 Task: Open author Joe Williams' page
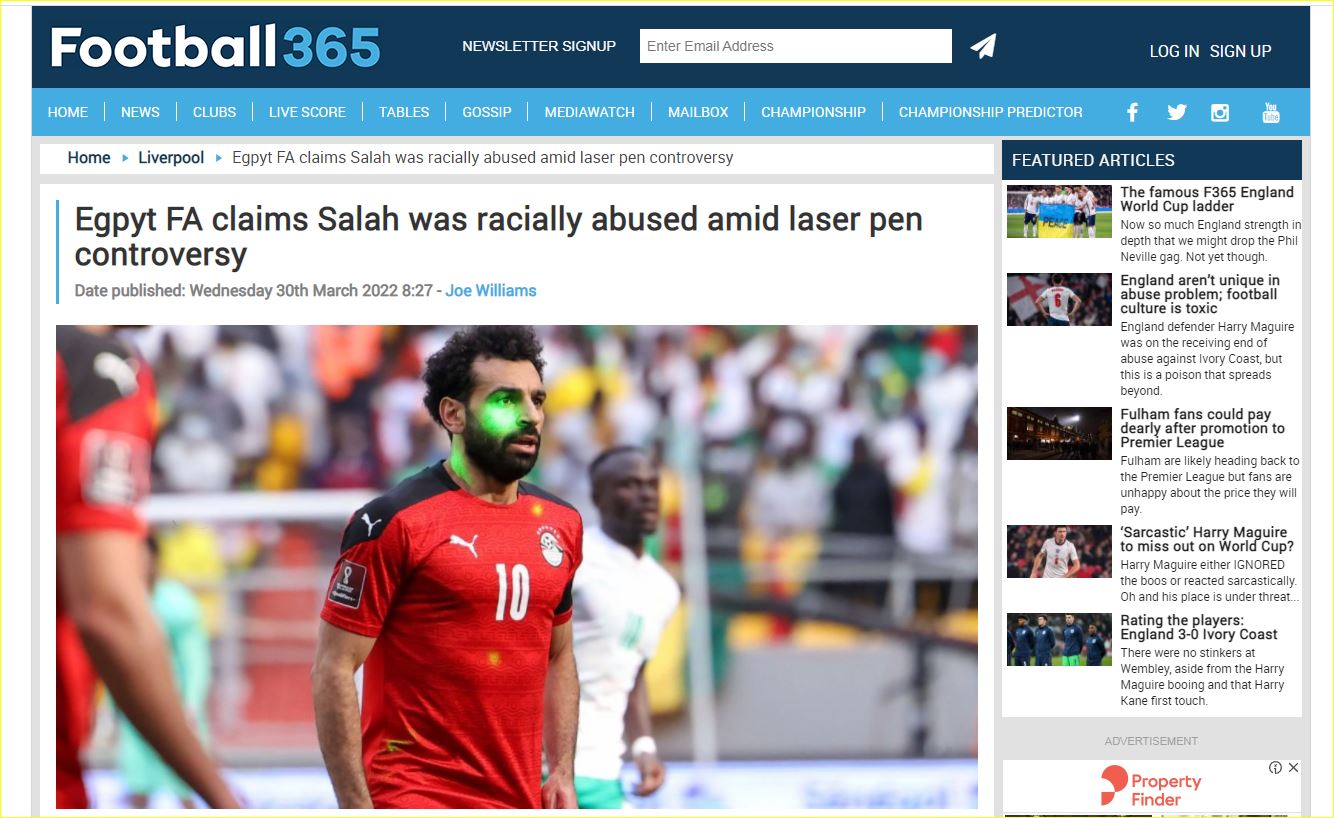491,291
